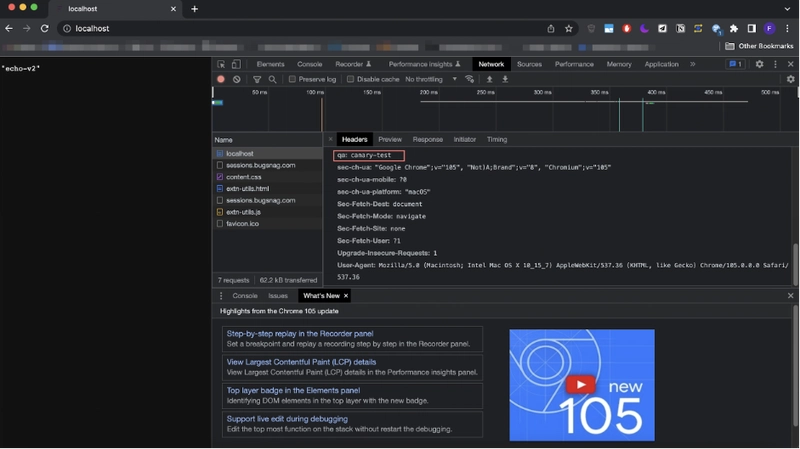Select the extn-utils.html request

[267, 189]
